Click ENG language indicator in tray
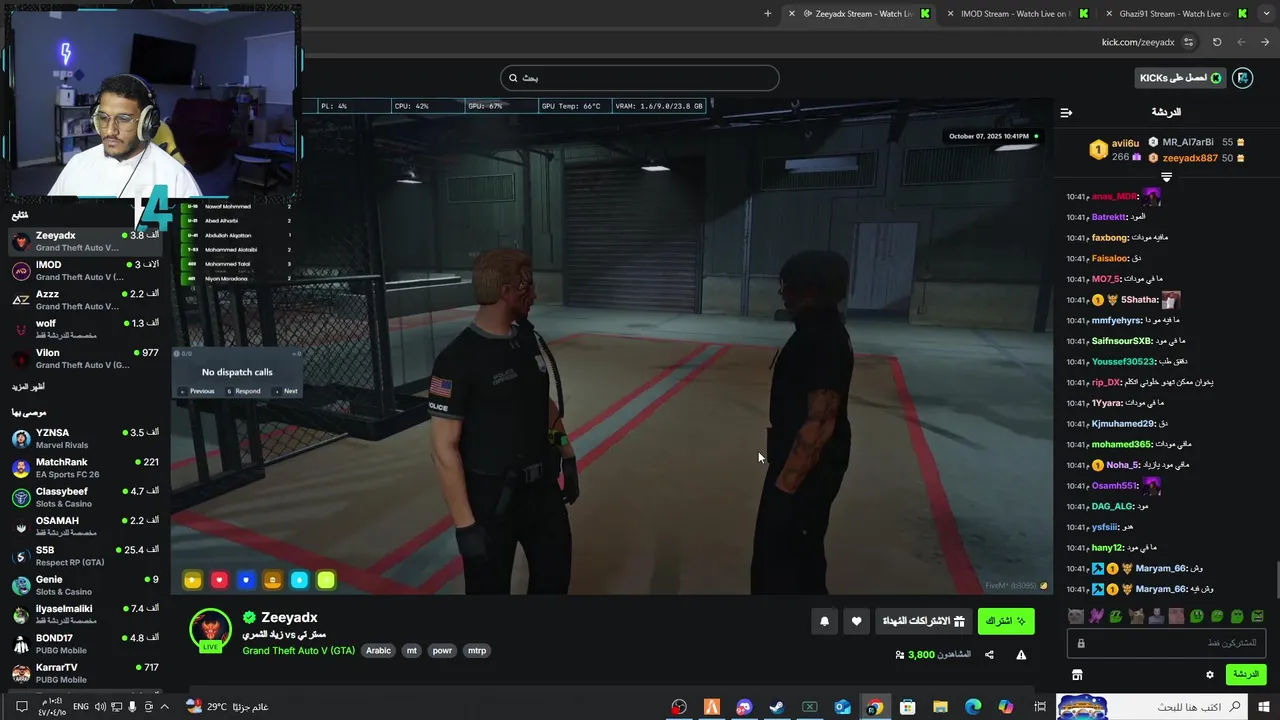Viewport: 1280px width, 720px height. [83, 707]
